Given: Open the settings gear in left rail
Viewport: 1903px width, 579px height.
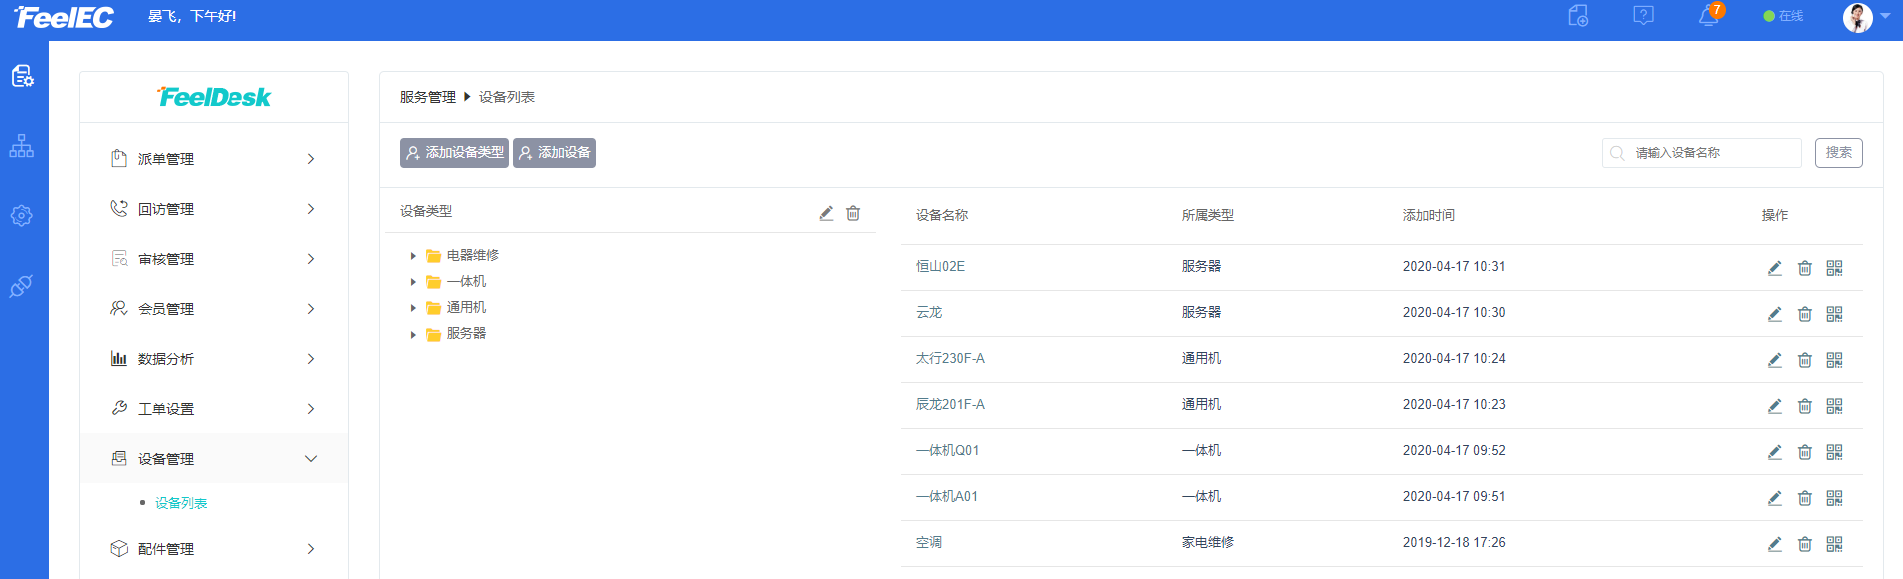Looking at the screenshot, I should pyautogui.click(x=22, y=215).
